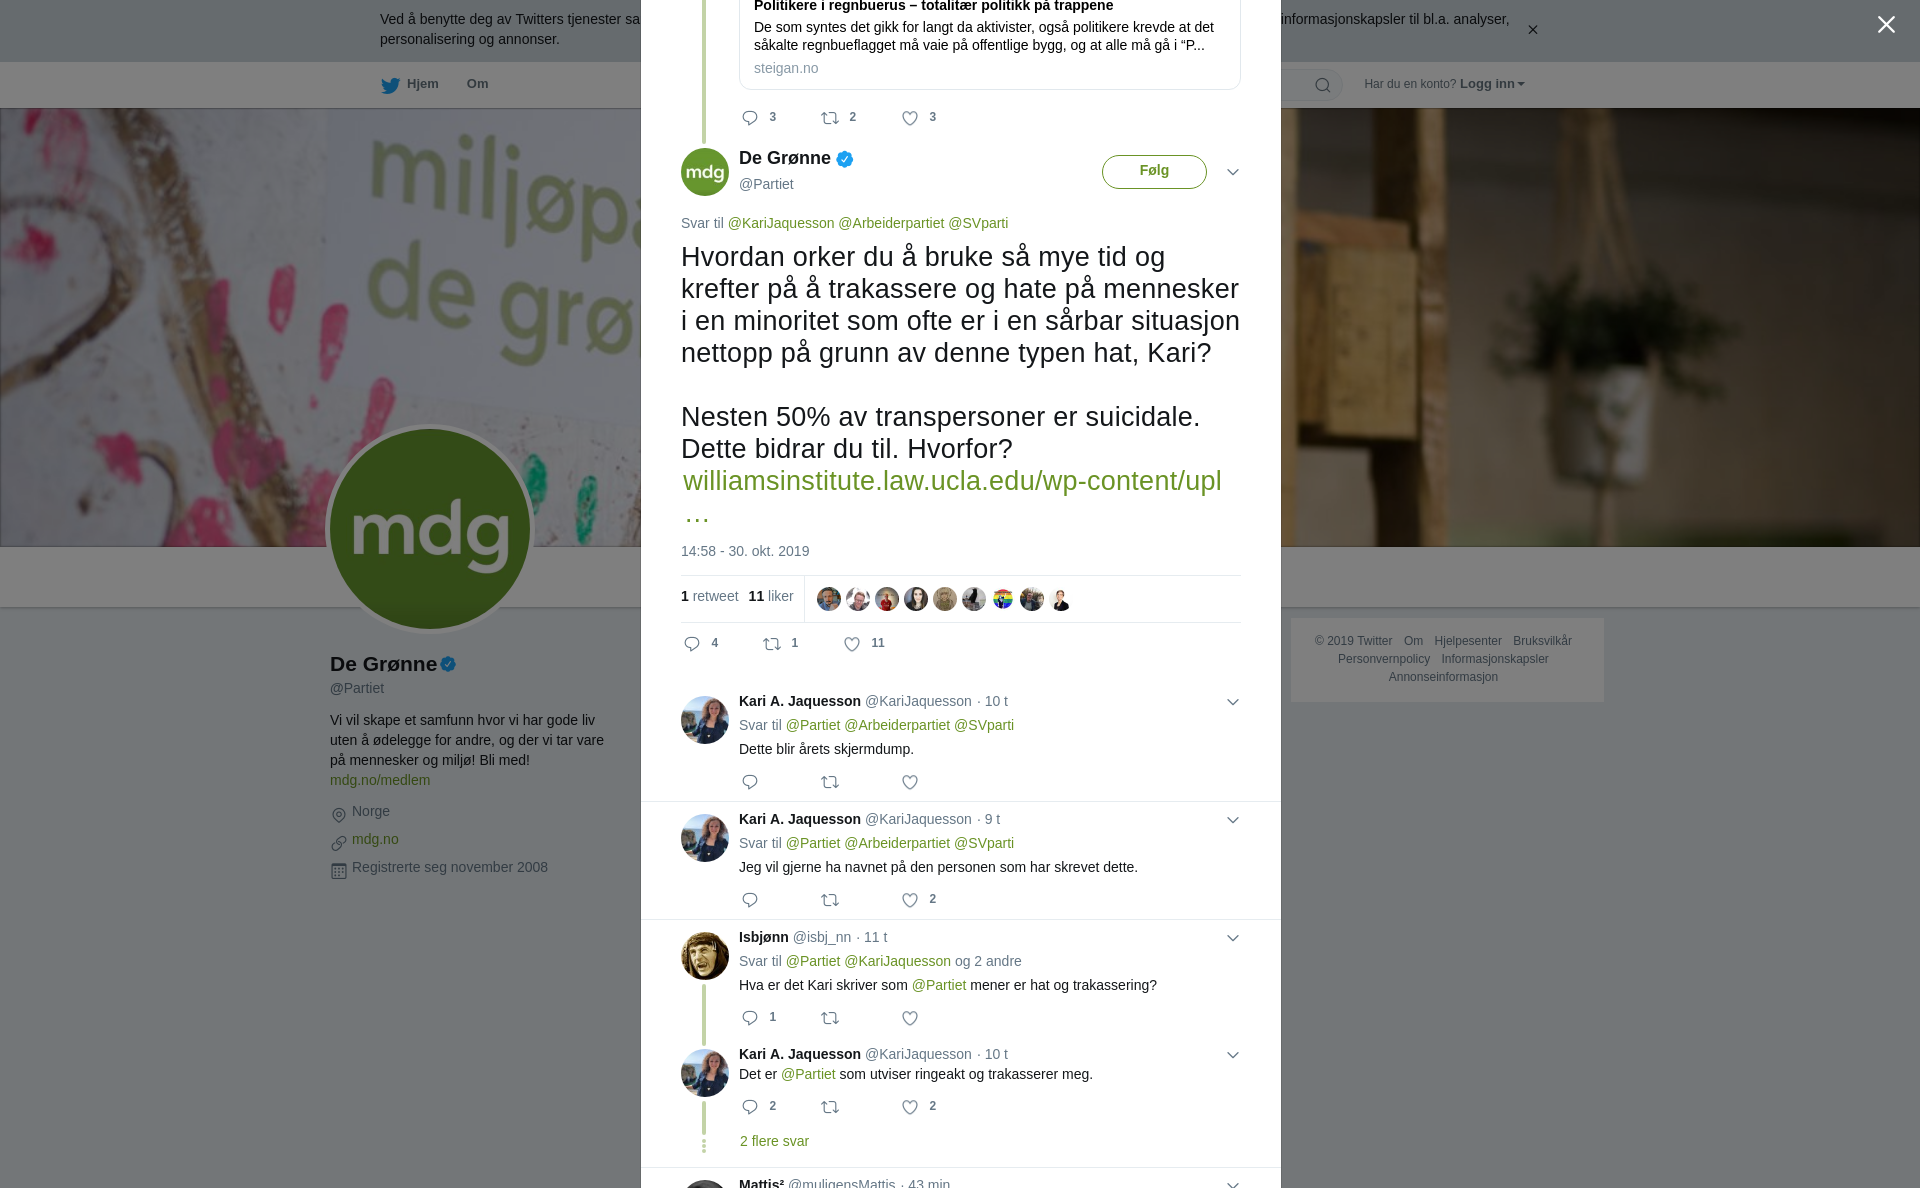
Task: Expand options for Isbjønn's reply
Action: [1233, 938]
